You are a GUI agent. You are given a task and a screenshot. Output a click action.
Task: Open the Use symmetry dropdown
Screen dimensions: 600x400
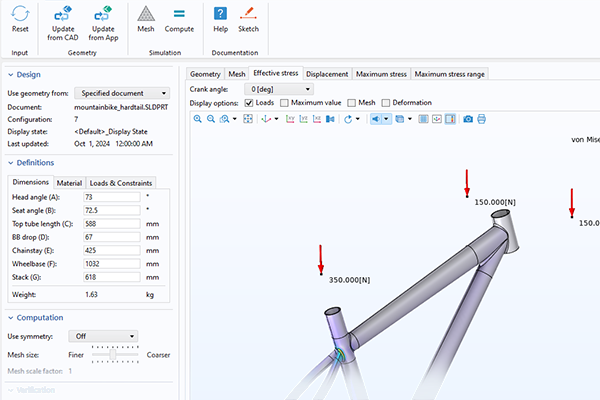106,336
